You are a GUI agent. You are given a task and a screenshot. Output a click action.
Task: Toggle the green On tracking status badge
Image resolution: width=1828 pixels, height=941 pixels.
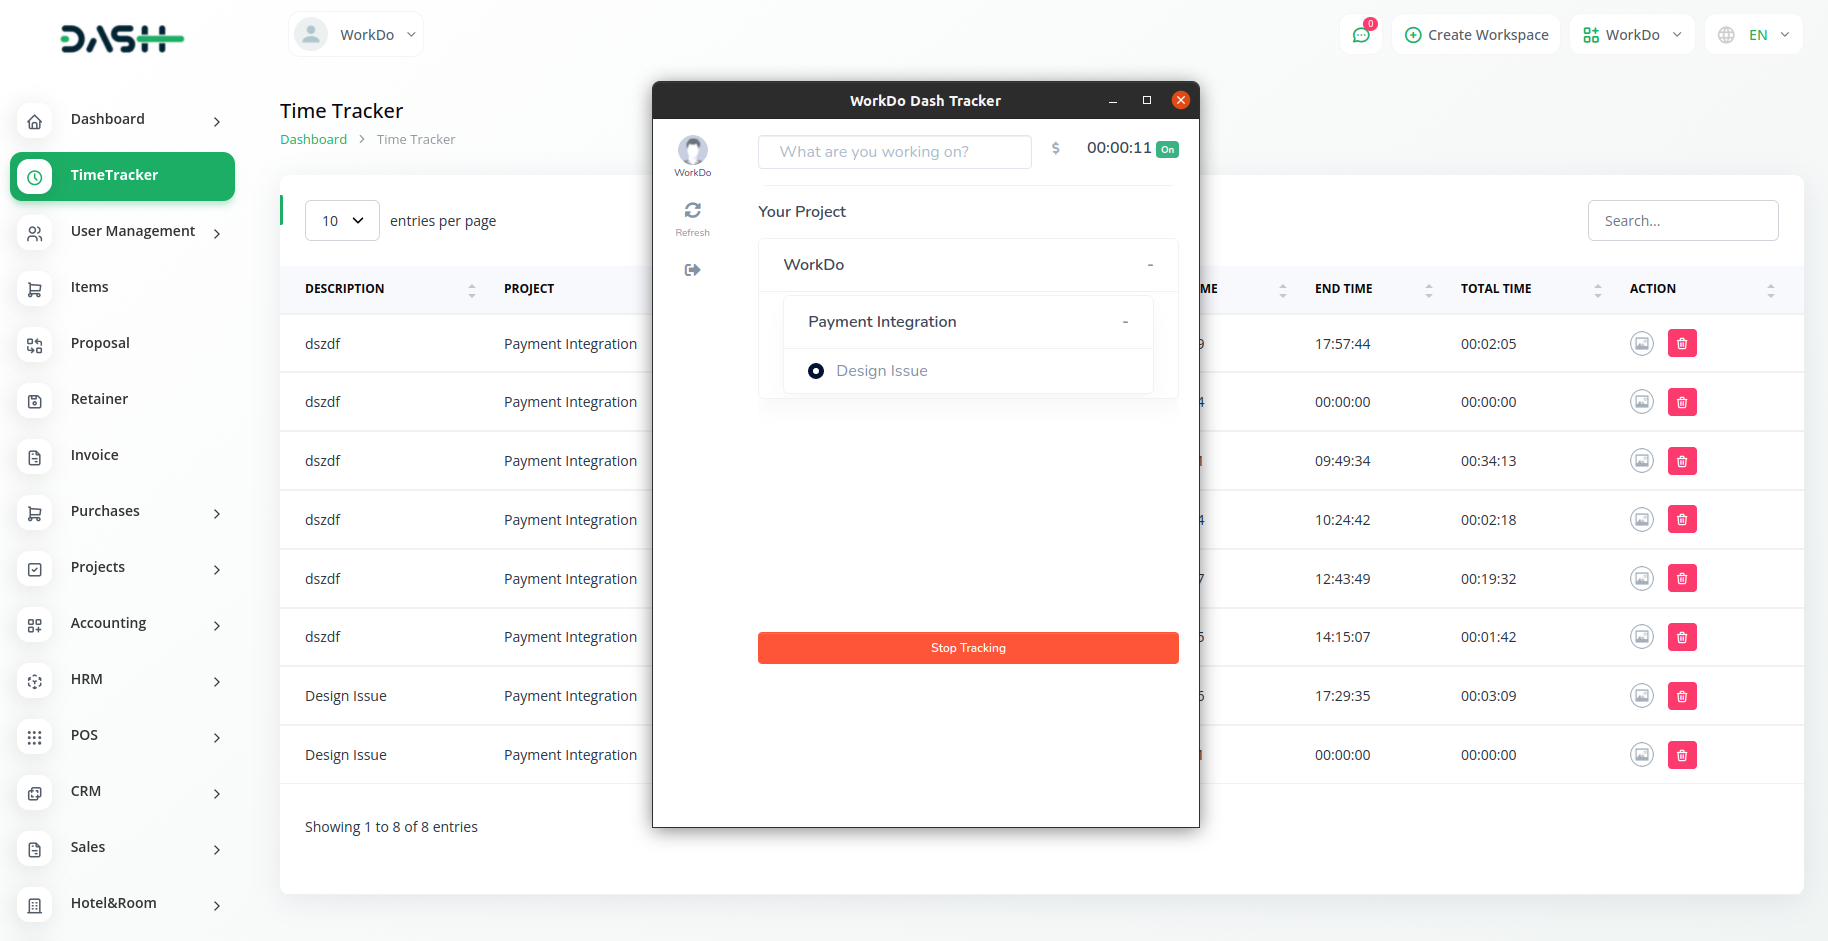(x=1167, y=148)
